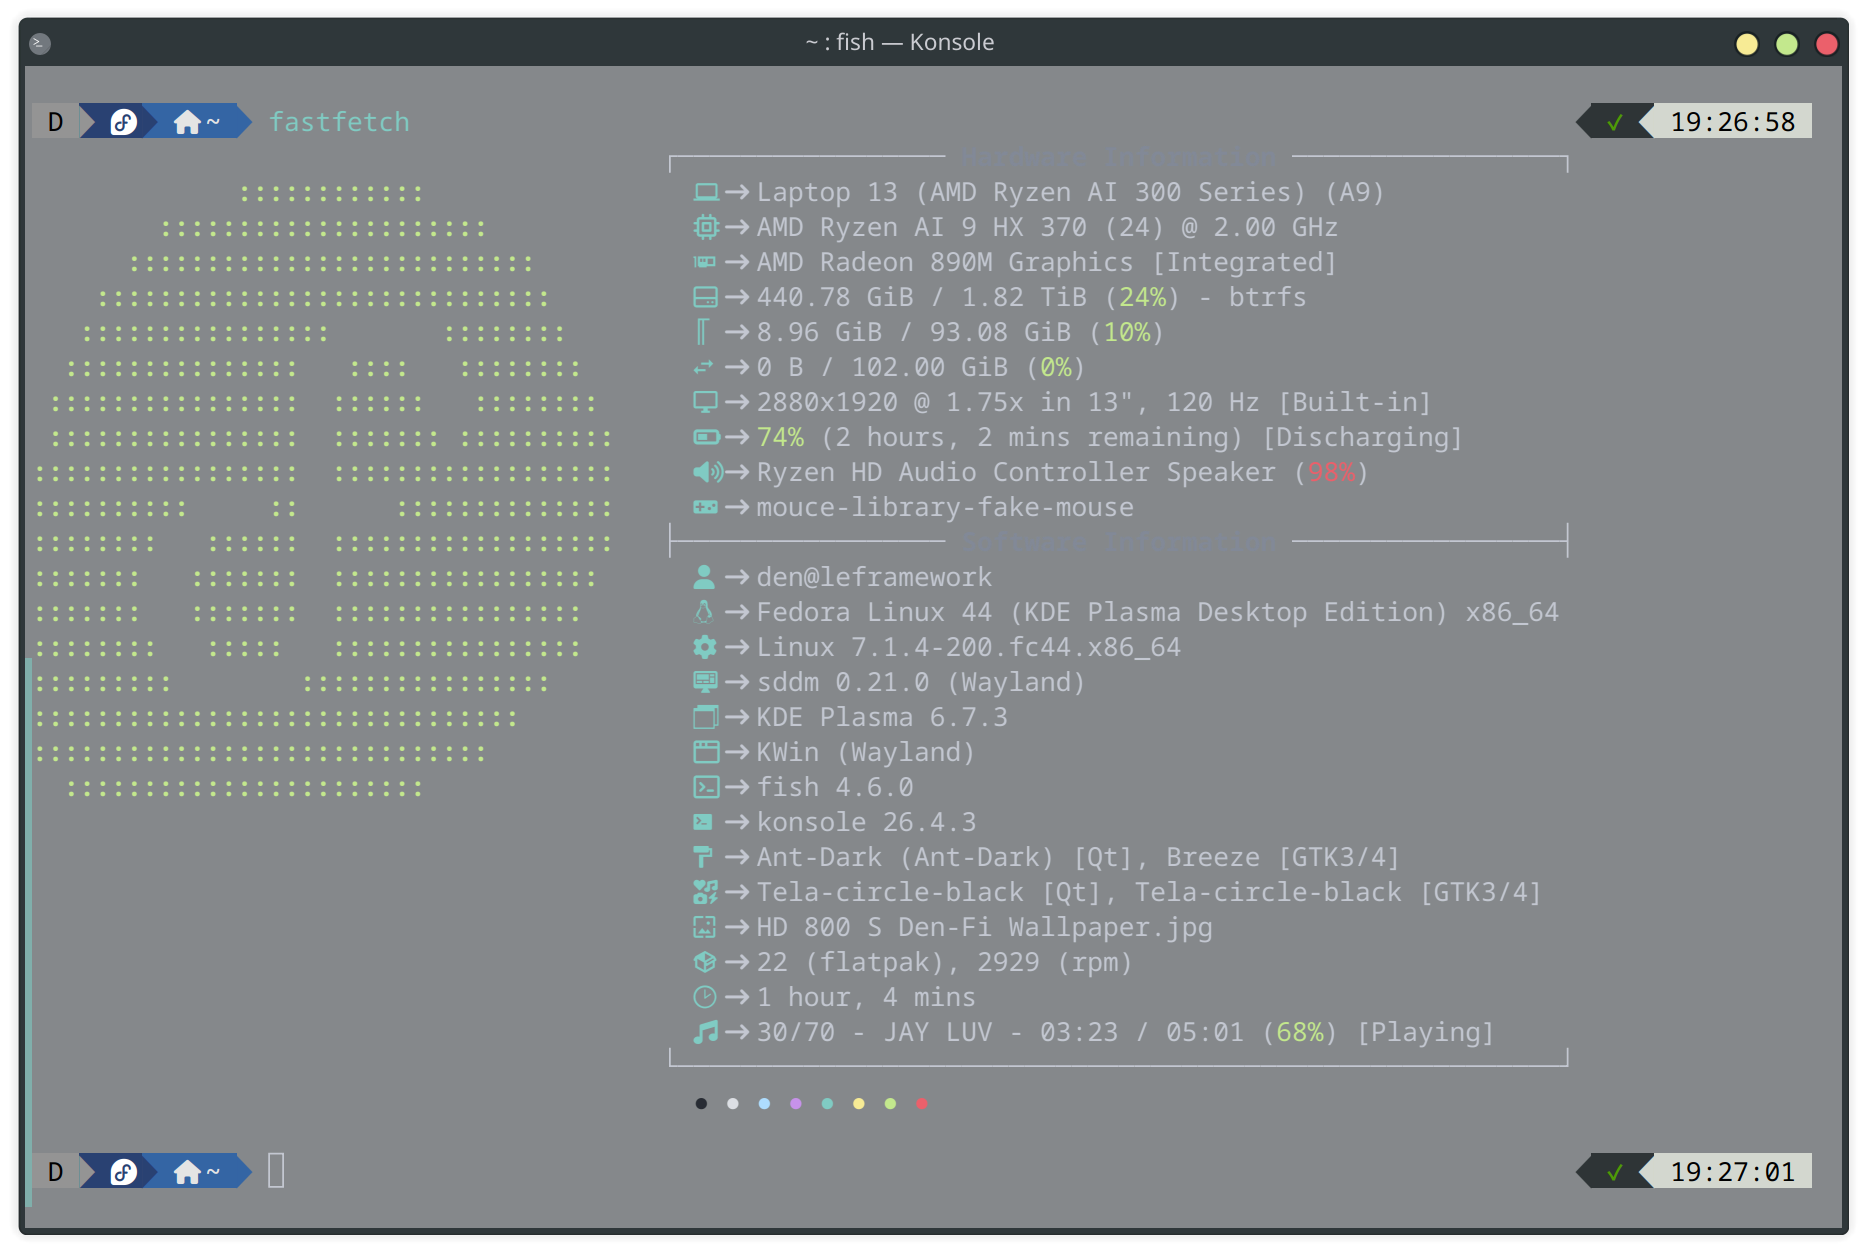Click the Fedora logo on the empty prompt line

123,1172
